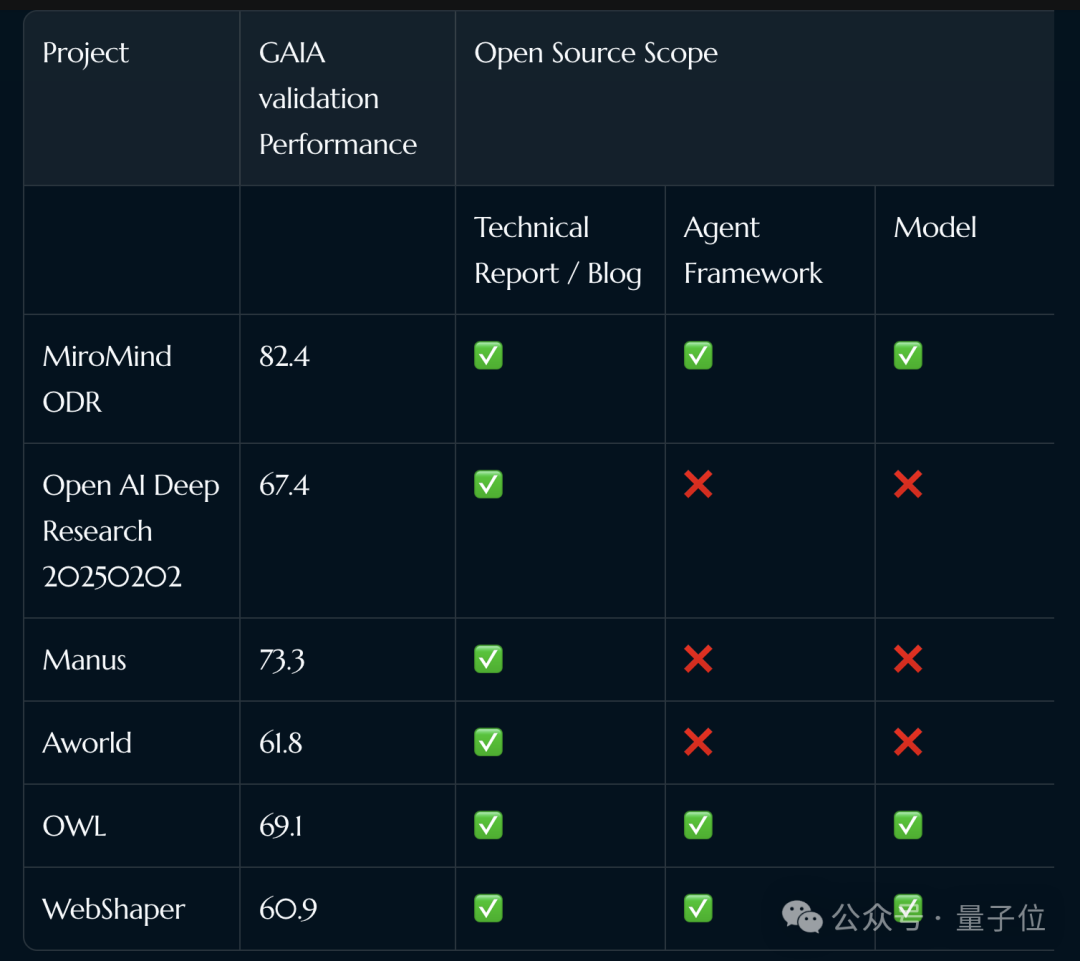Click the Manus Technical Report checkmark

point(488,659)
